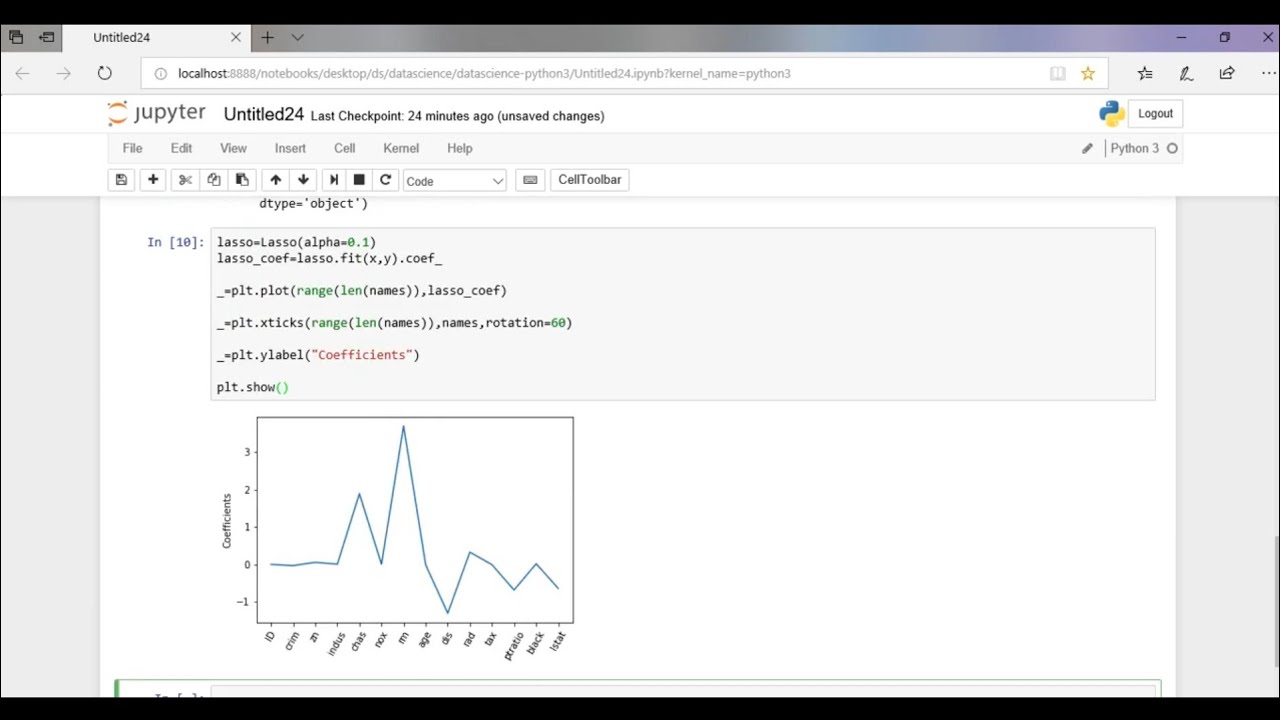The image size is (1280, 720).
Task: Select the Untitled24 browser tab
Action: click(x=156, y=37)
